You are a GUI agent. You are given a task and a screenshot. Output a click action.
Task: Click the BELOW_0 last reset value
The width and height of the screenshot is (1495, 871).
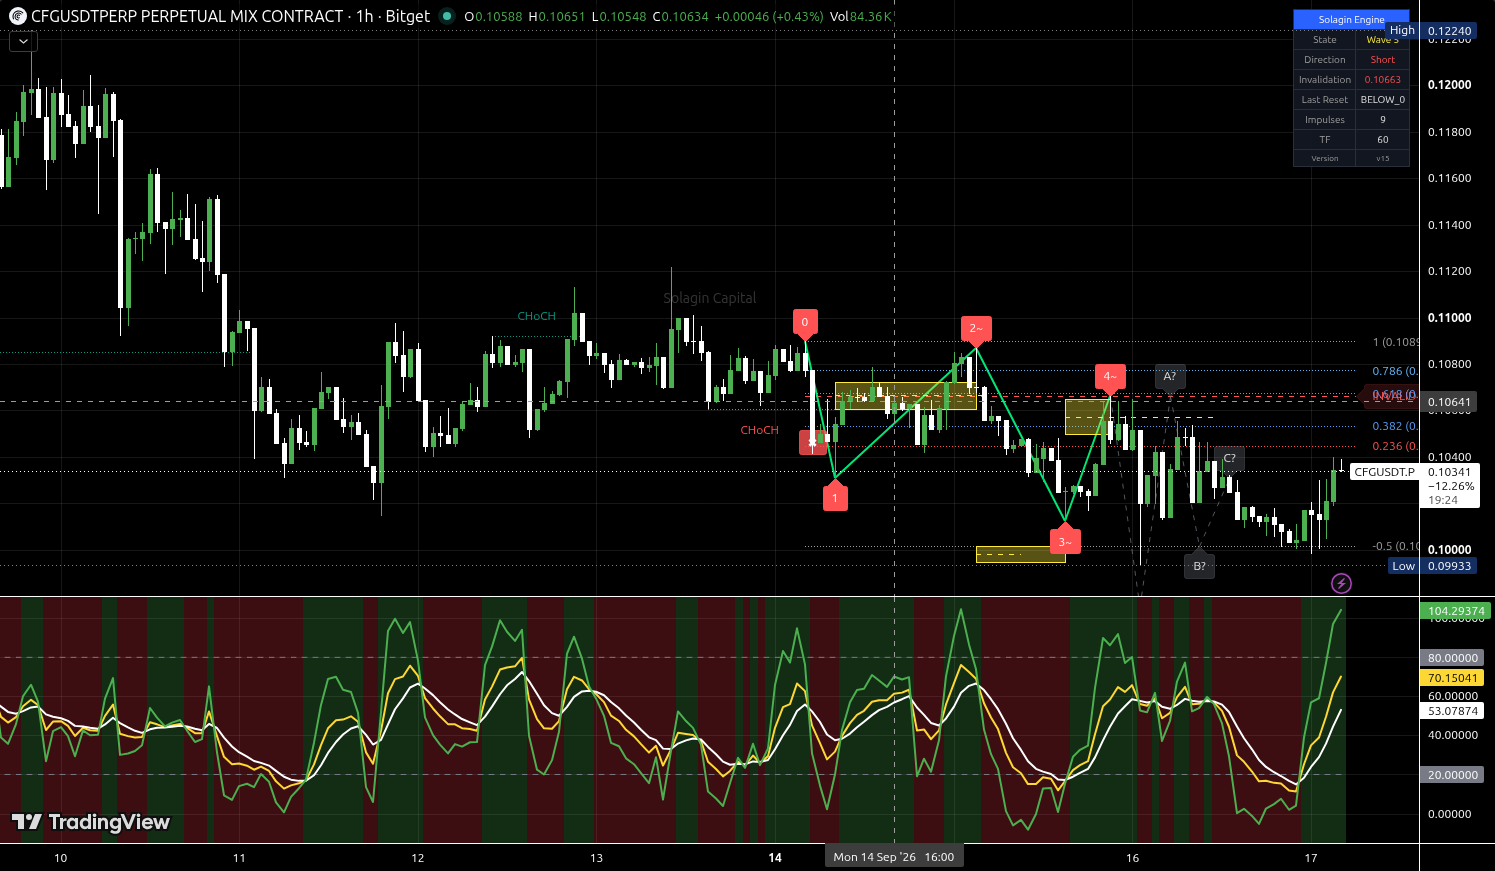point(1382,100)
